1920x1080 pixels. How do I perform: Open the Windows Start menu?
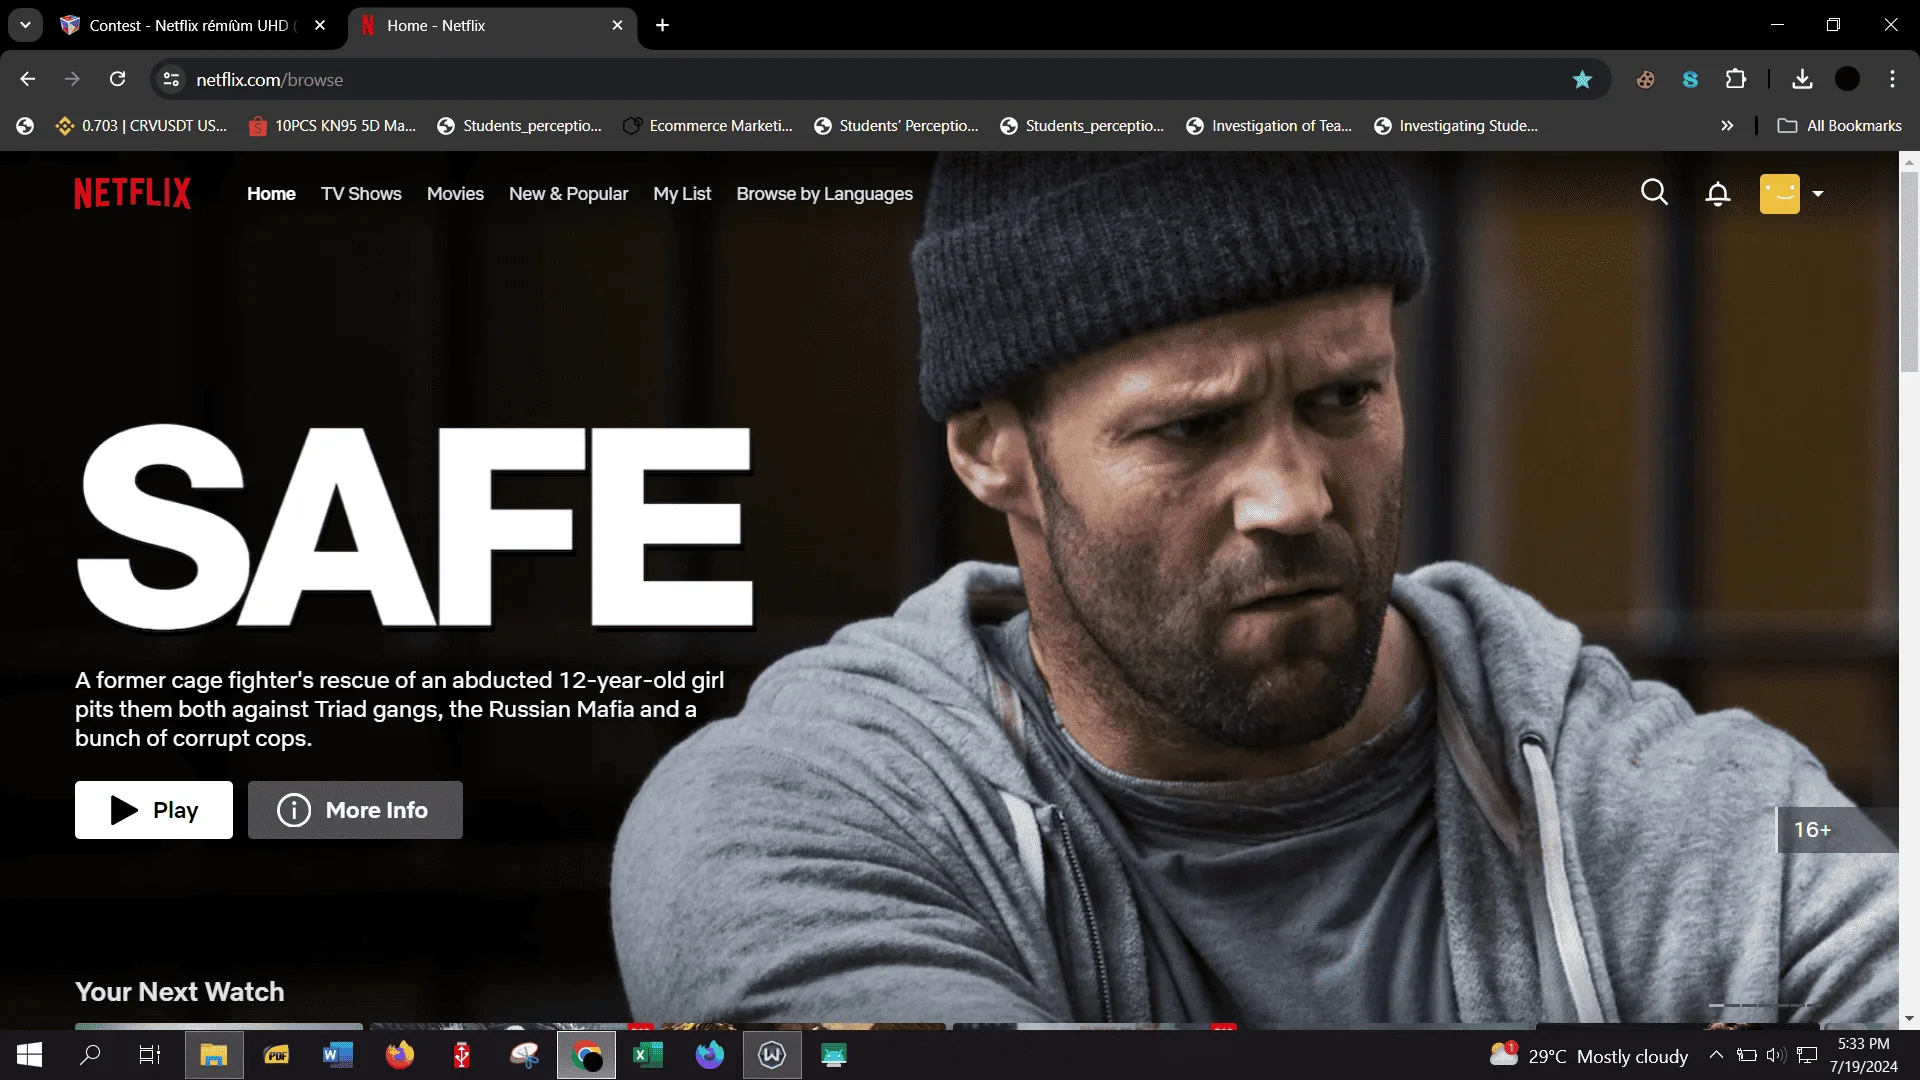pos(29,1055)
